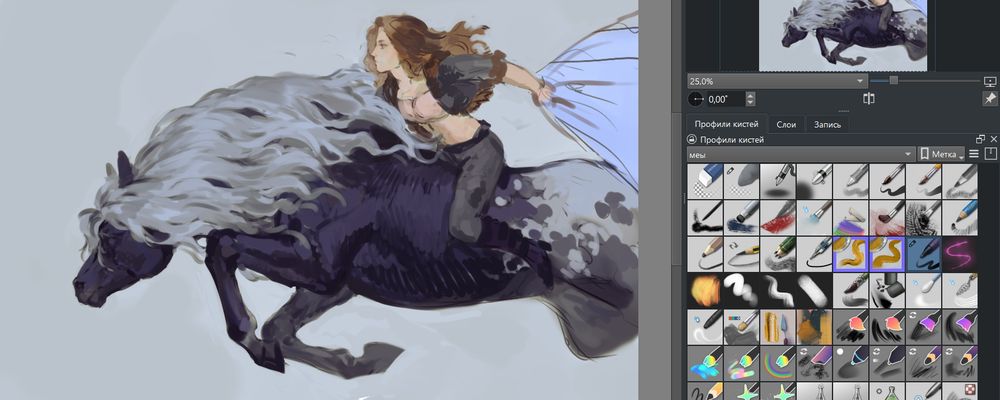This screenshot has width=1000, height=400.
Task: Pick the first golden wavy stroke brush
Action: pos(851,254)
